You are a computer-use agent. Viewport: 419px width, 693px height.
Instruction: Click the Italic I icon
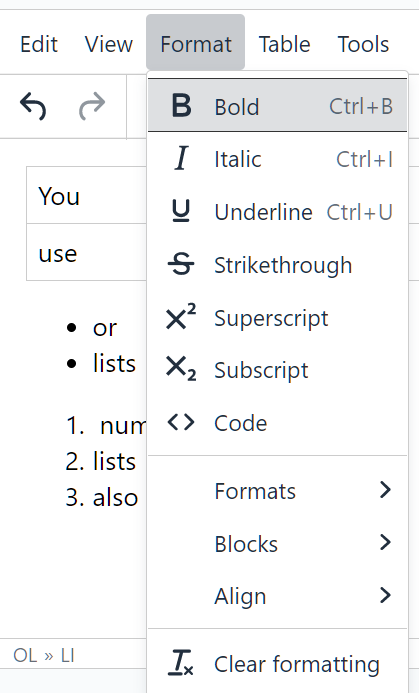click(181, 158)
